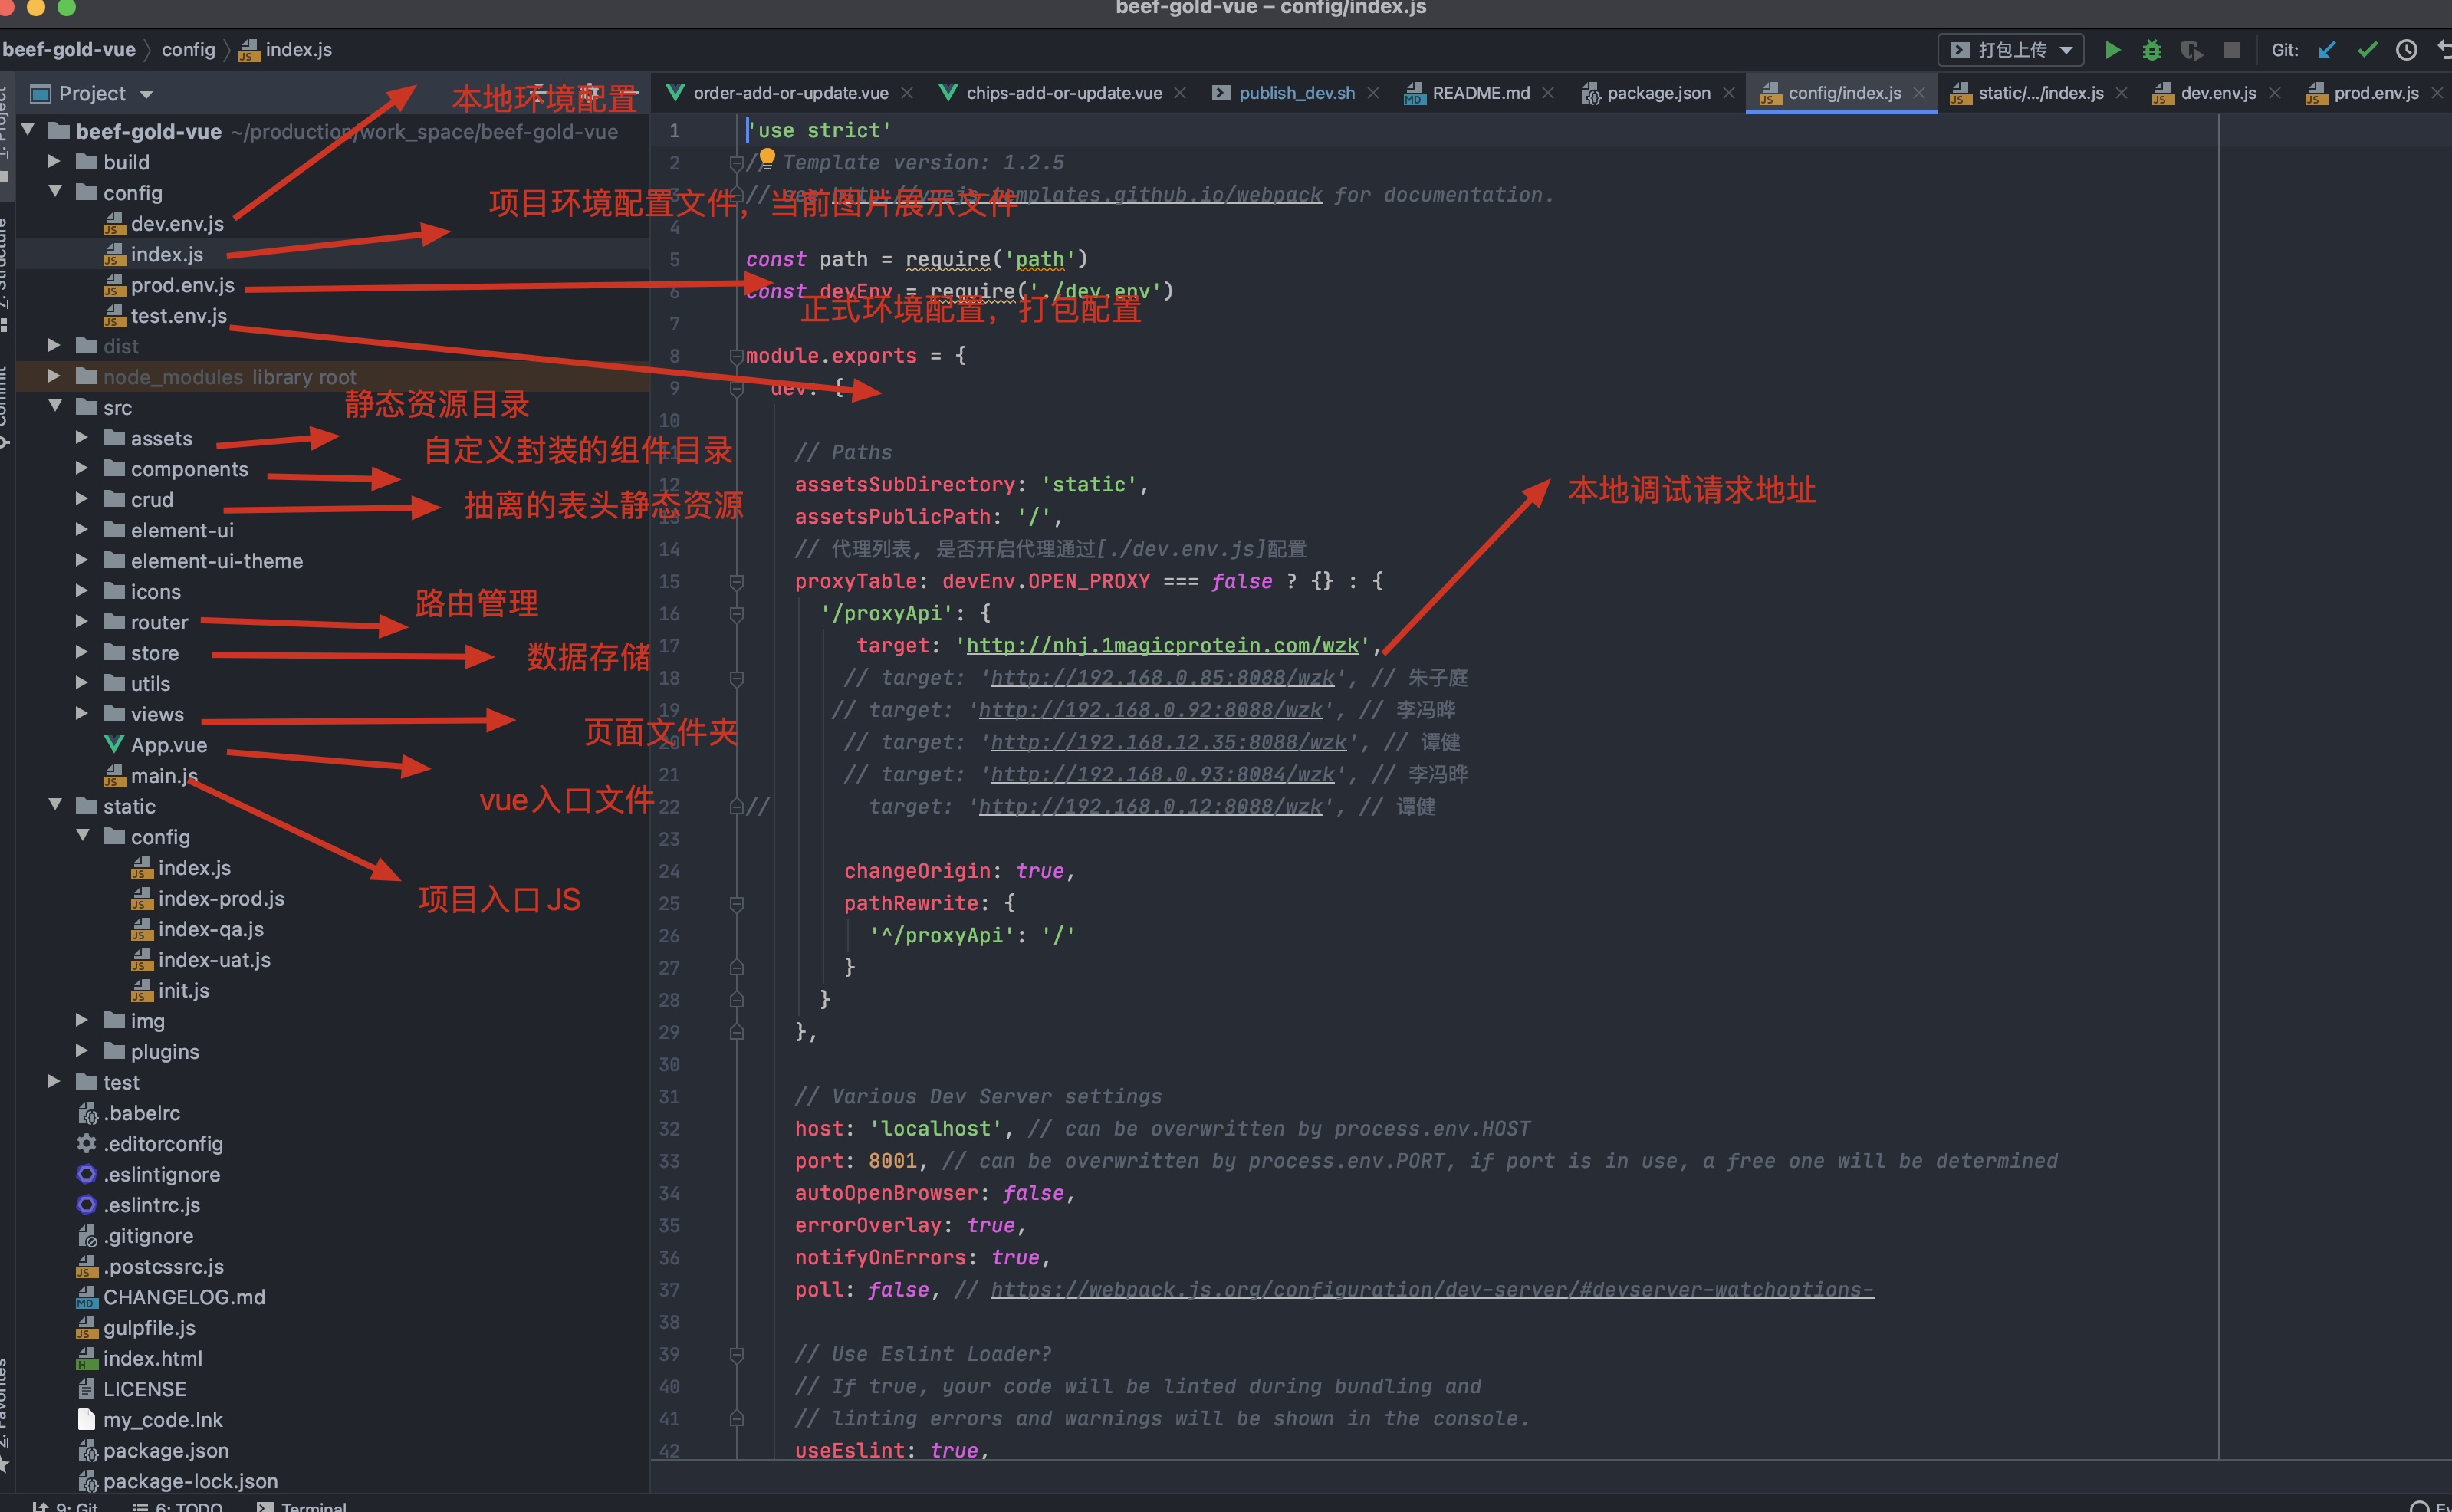Open the 打包上传 run configuration dropdown

[x=2011, y=50]
